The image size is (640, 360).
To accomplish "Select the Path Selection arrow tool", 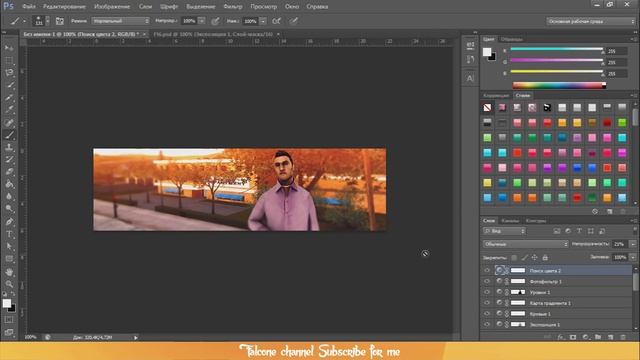I will point(9,247).
